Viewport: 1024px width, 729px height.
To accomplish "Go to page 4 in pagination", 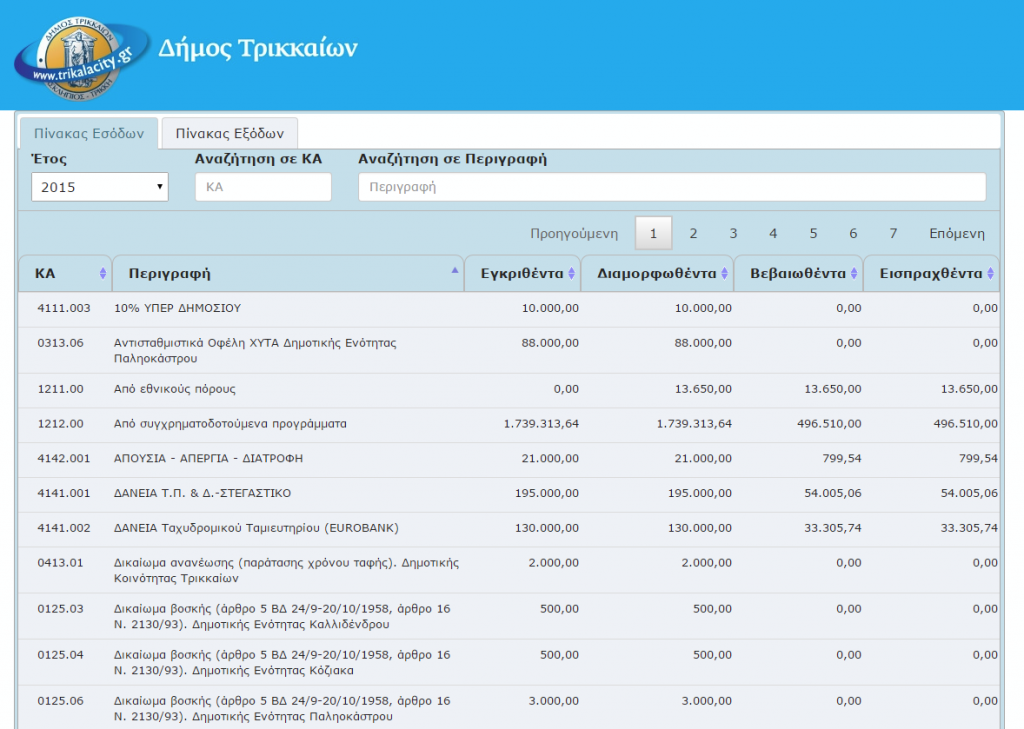I will [773, 233].
